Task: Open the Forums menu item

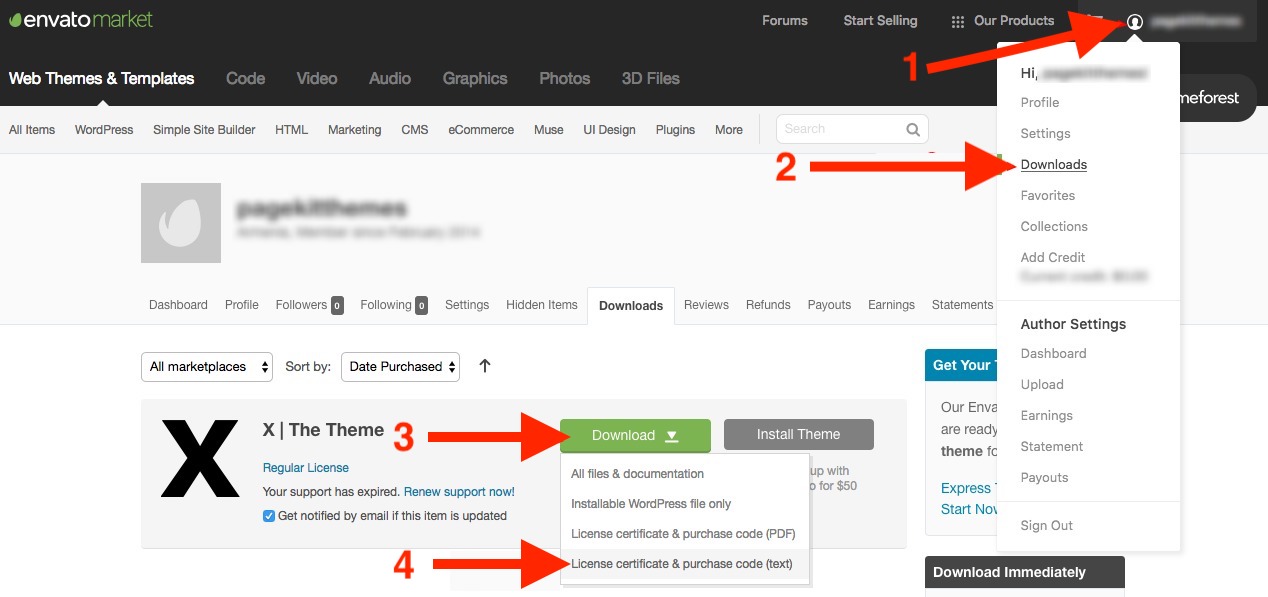Action: [784, 20]
